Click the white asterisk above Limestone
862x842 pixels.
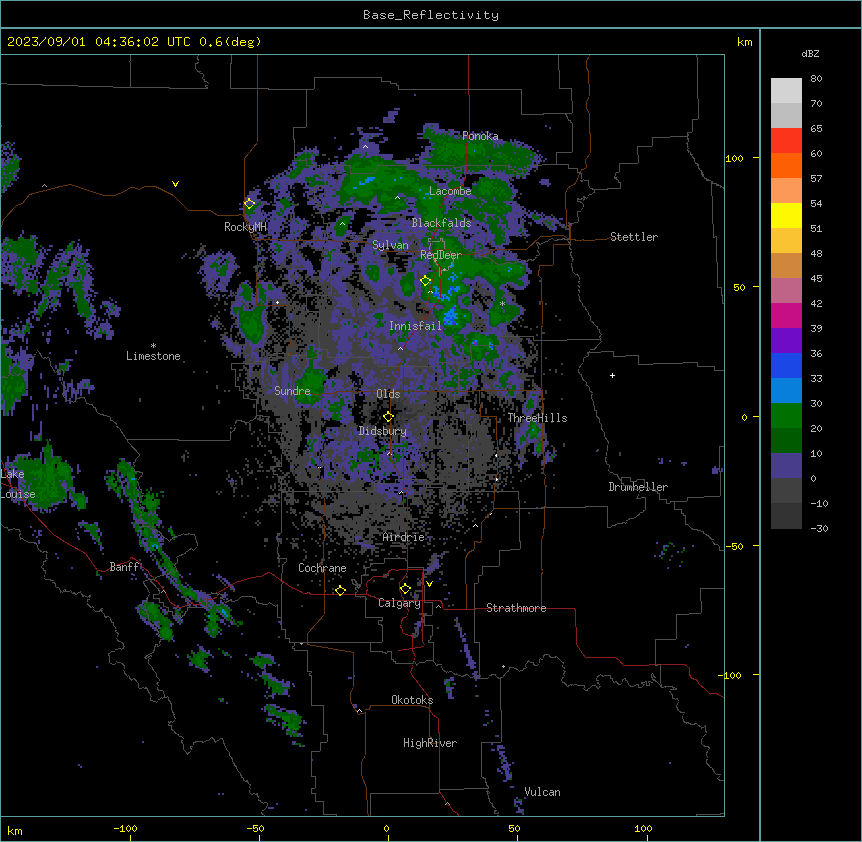click(153, 345)
